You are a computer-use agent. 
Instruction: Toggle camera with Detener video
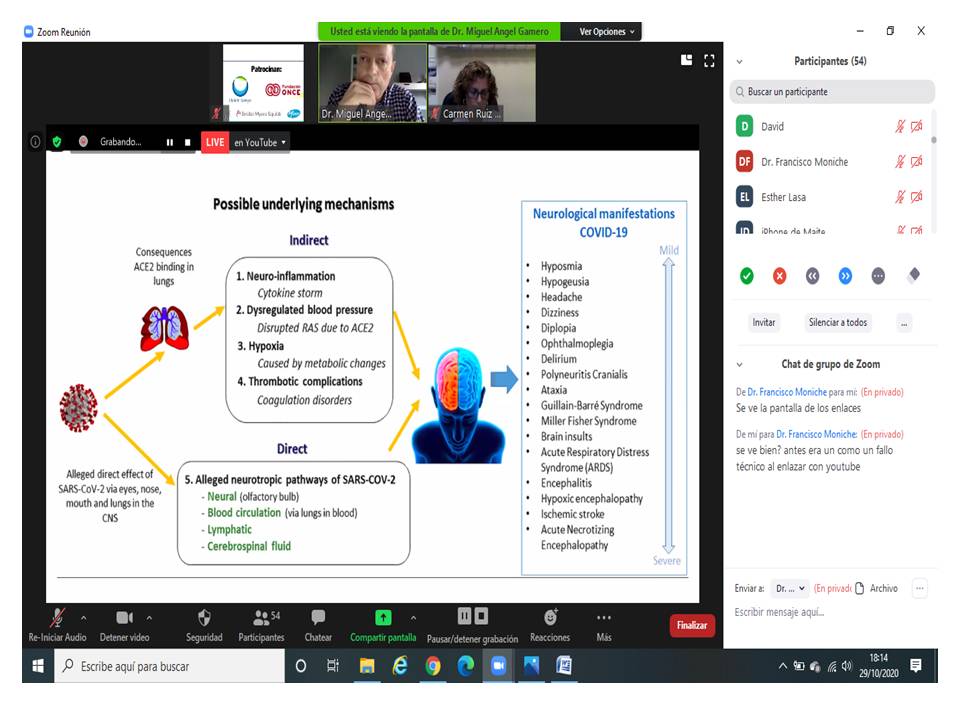click(x=125, y=618)
